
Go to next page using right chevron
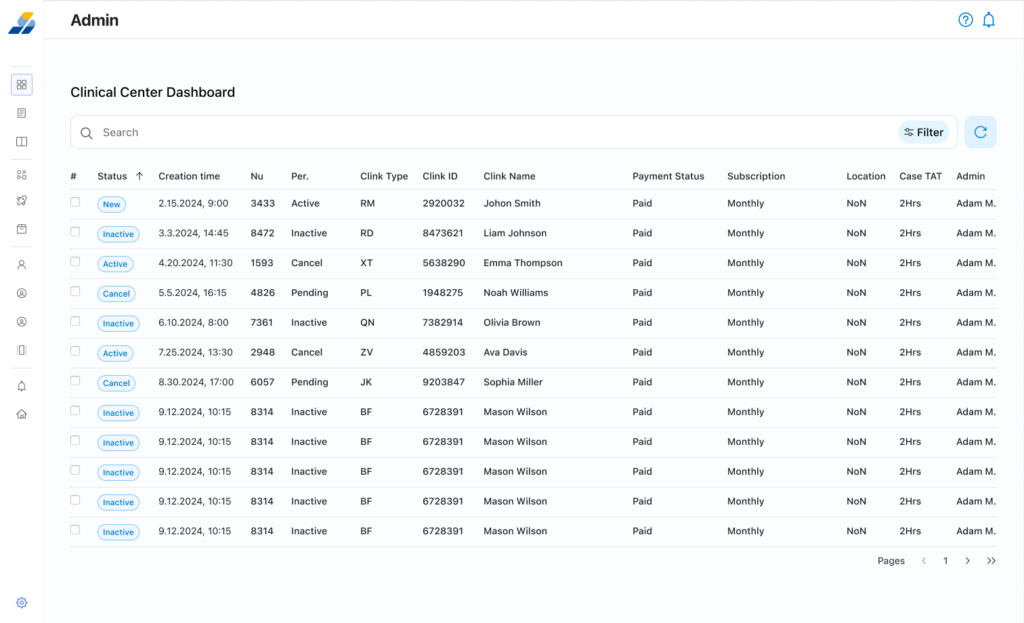tap(967, 561)
